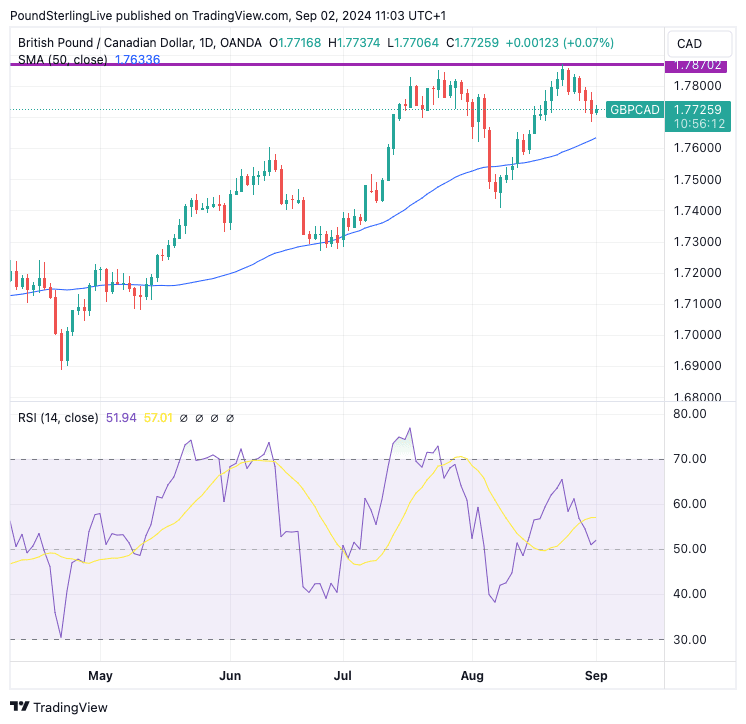Open the CAD currency selector
The image size is (746, 724).
pyautogui.click(x=690, y=43)
